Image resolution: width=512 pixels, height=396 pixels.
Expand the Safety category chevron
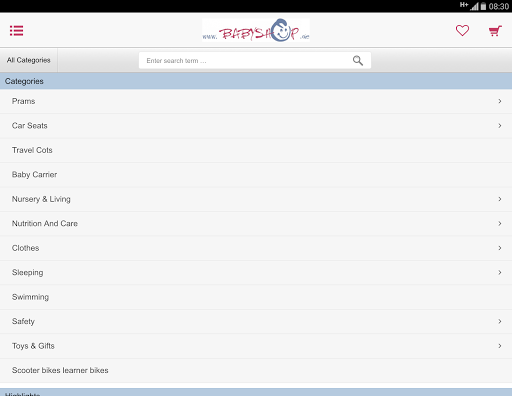500,321
